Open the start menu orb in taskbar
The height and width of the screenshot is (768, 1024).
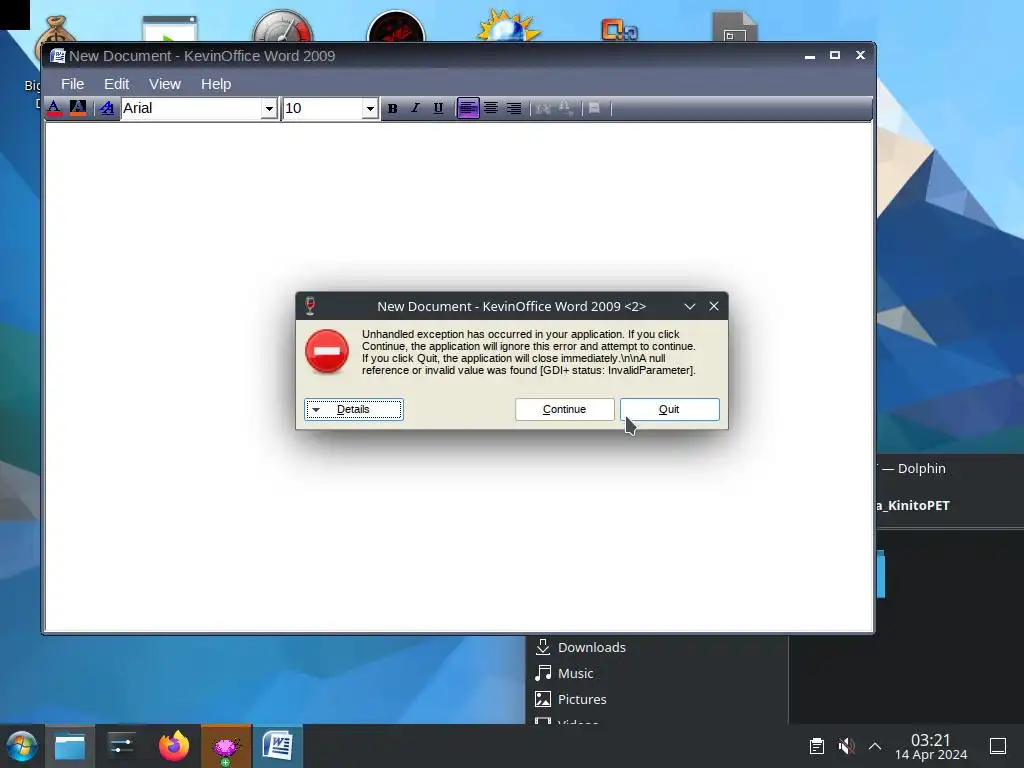pos(22,746)
